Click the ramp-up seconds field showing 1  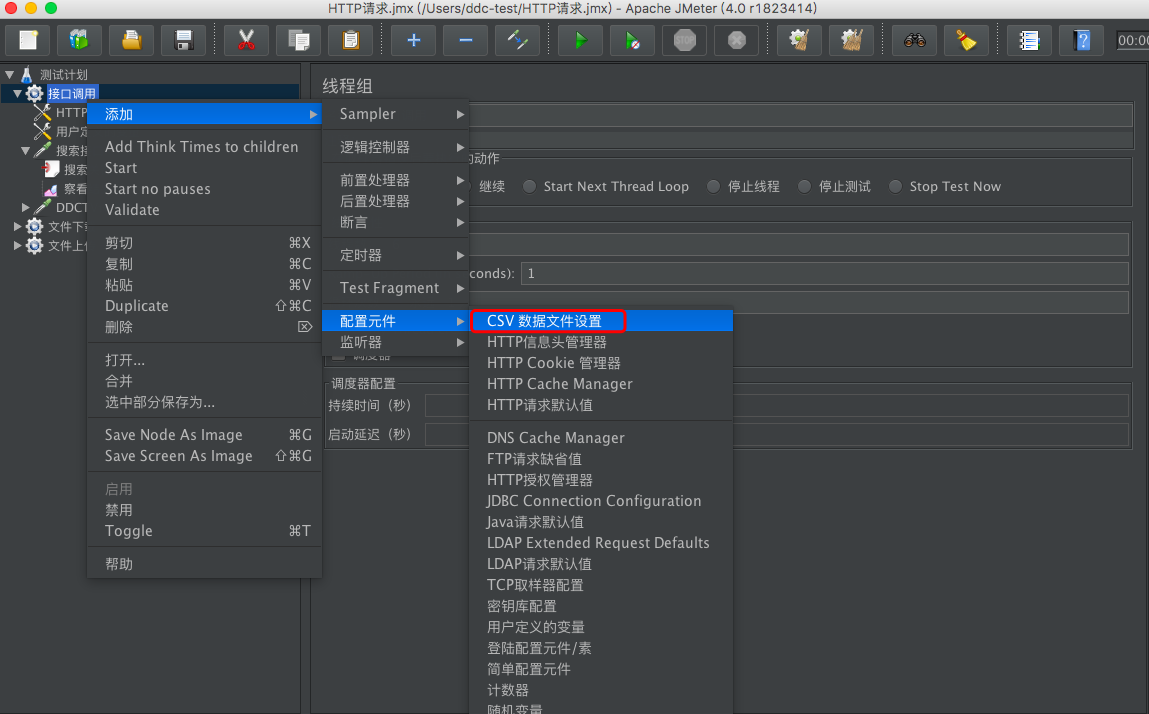point(824,273)
